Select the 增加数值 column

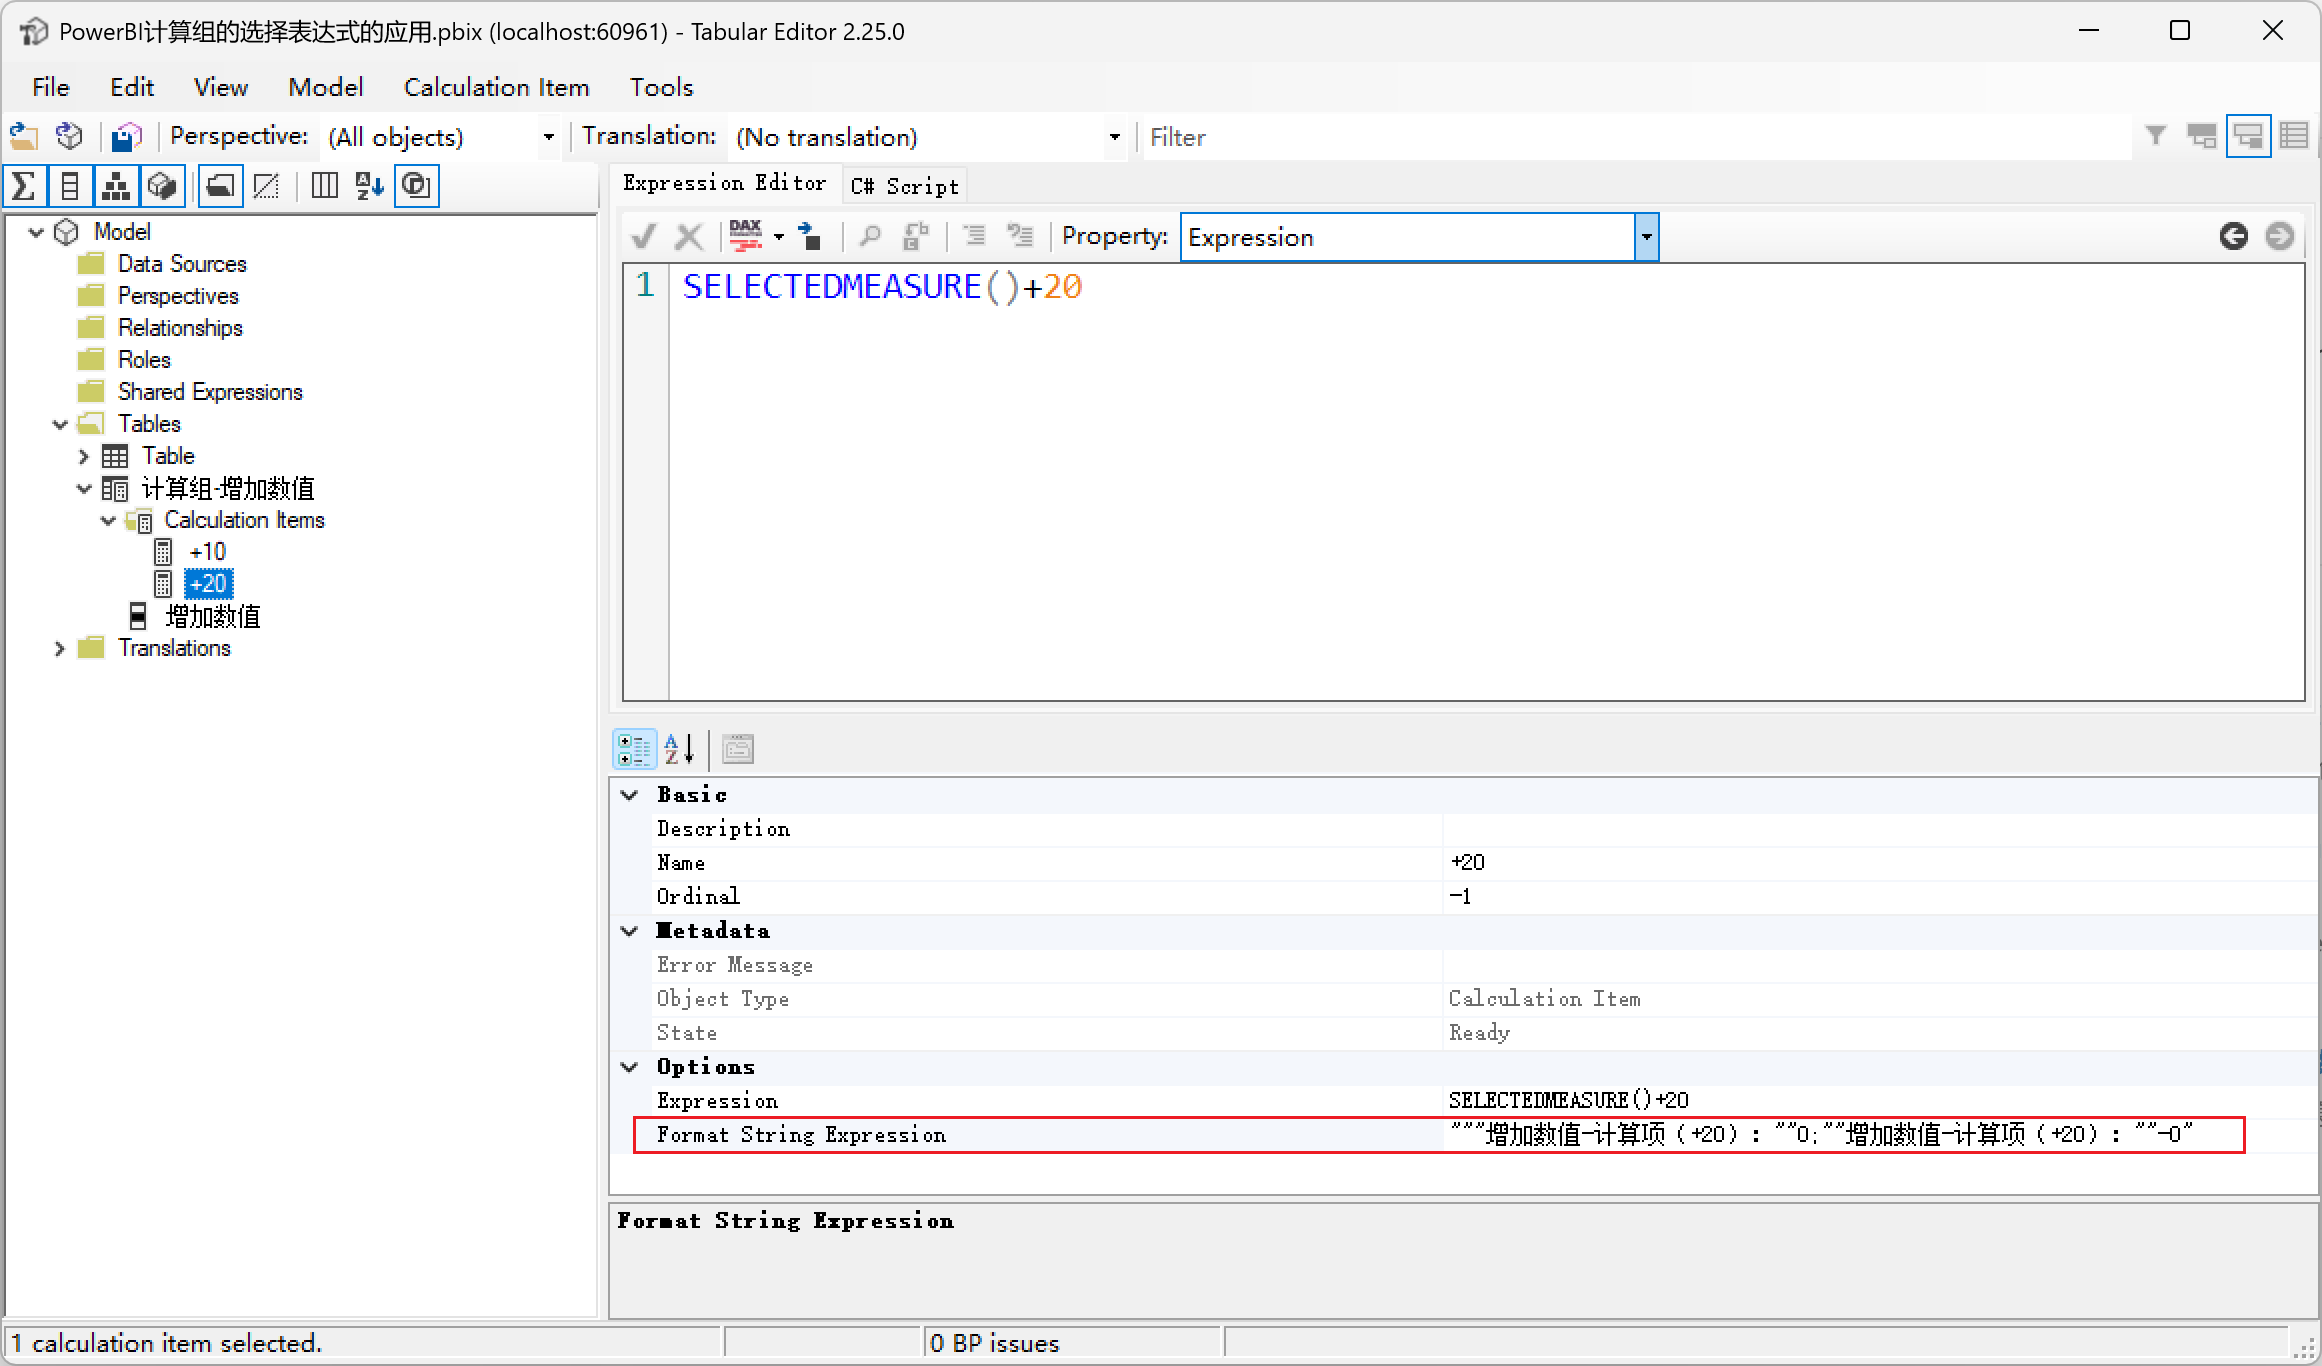[213, 616]
